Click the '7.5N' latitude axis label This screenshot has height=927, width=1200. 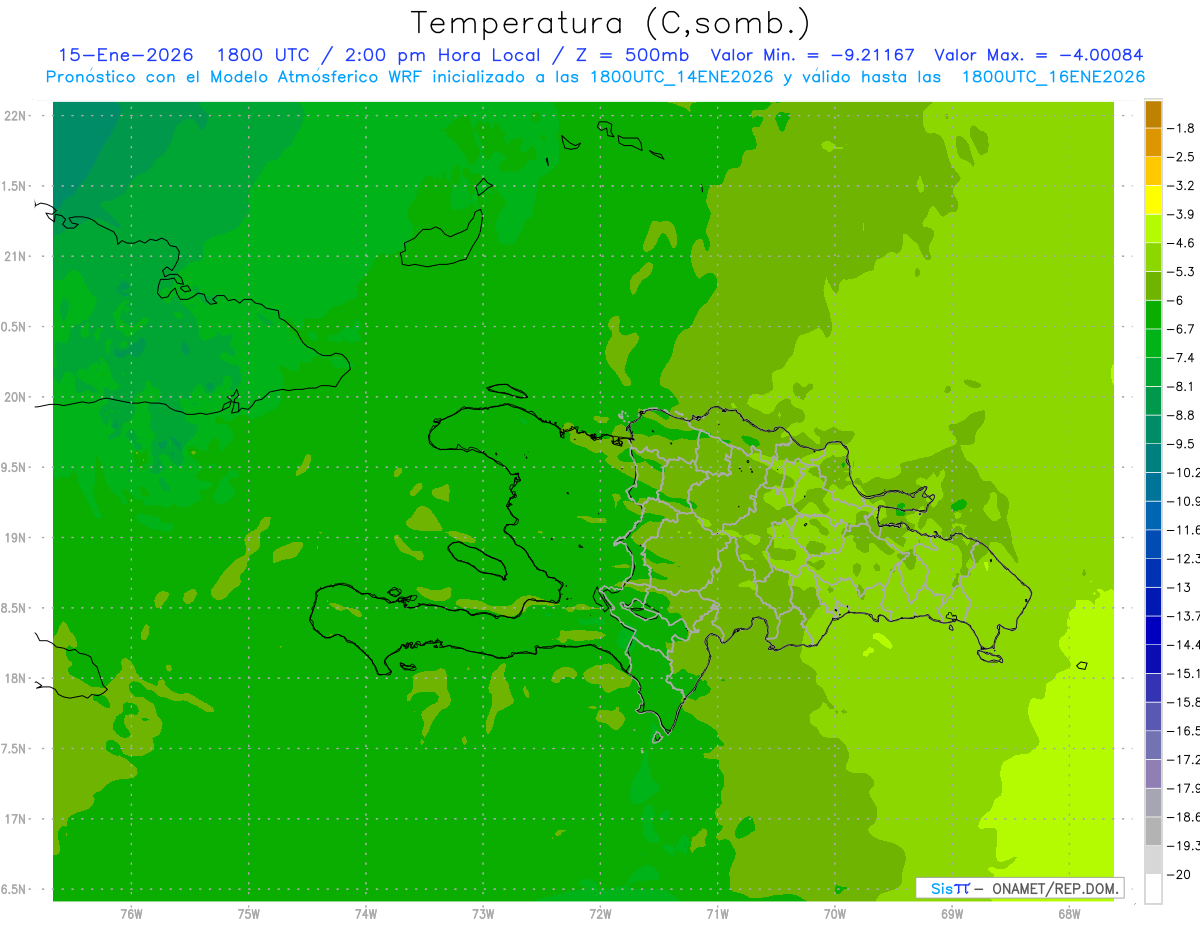point(15,749)
